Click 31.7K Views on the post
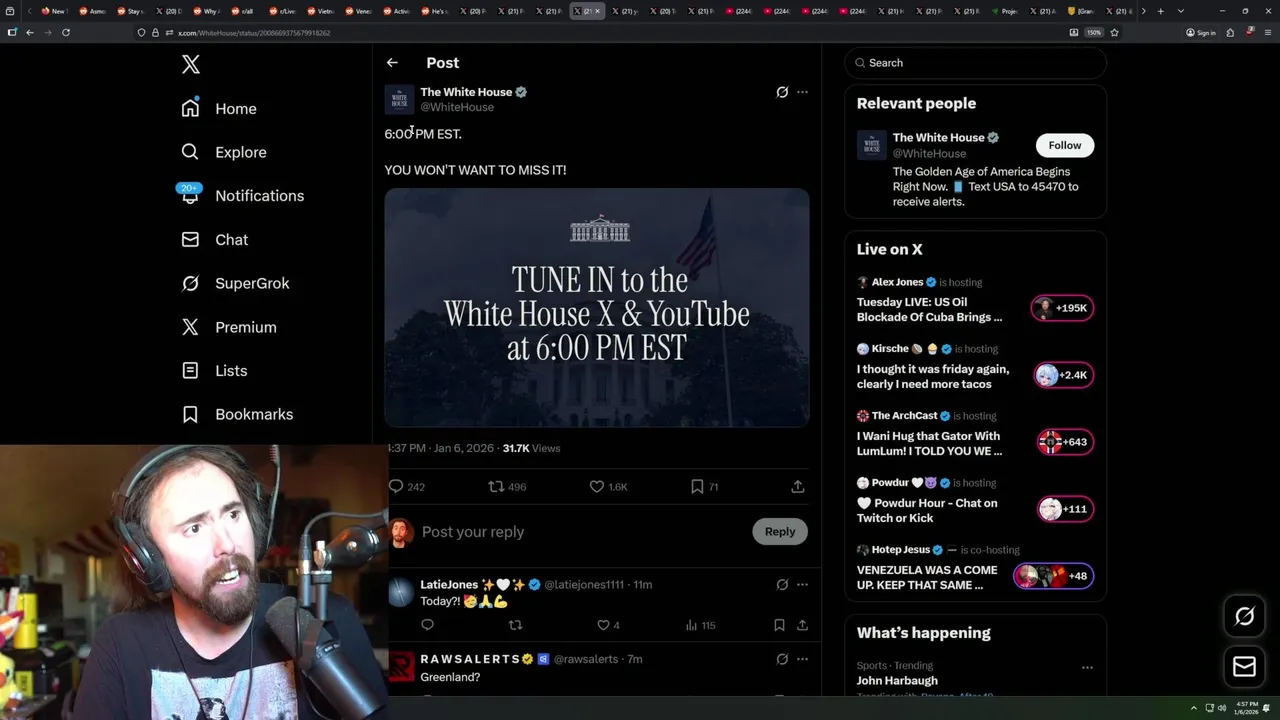Image resolution: width=1280 pixels, height=720 pixels. click(531, 448)
